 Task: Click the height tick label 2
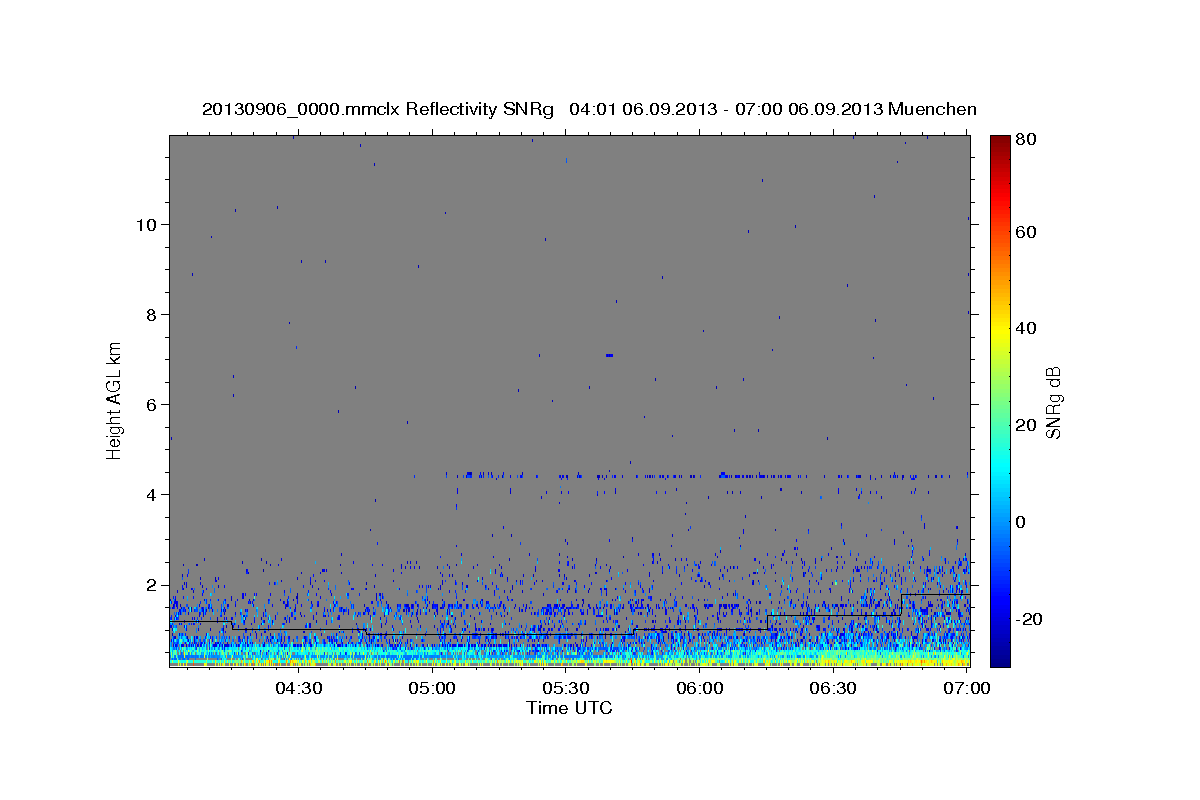point(152,584)
